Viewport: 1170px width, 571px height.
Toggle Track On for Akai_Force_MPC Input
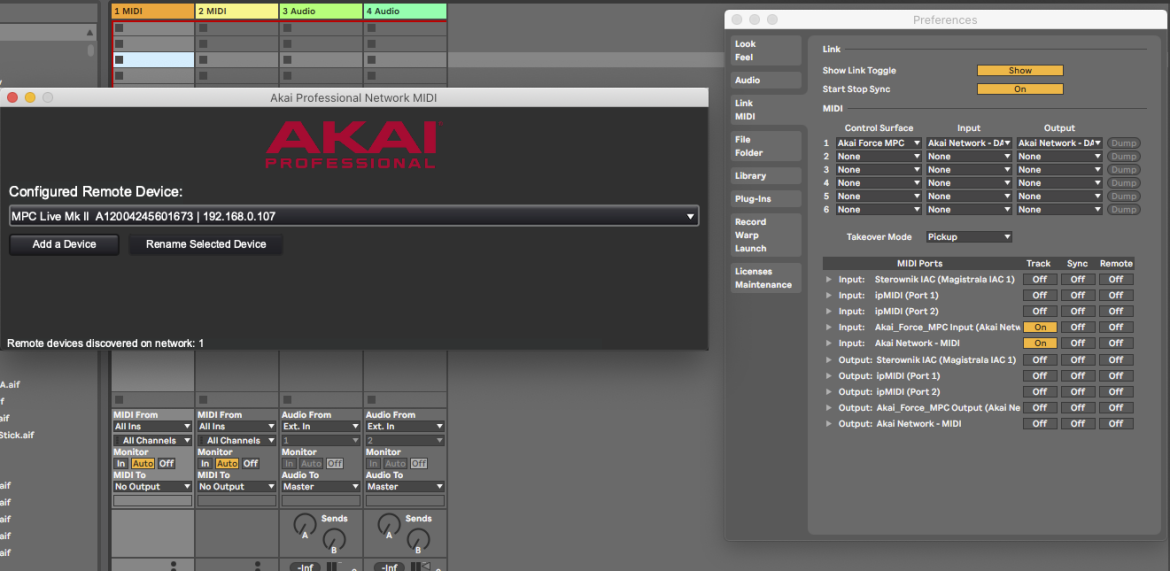pos(1039,327)
